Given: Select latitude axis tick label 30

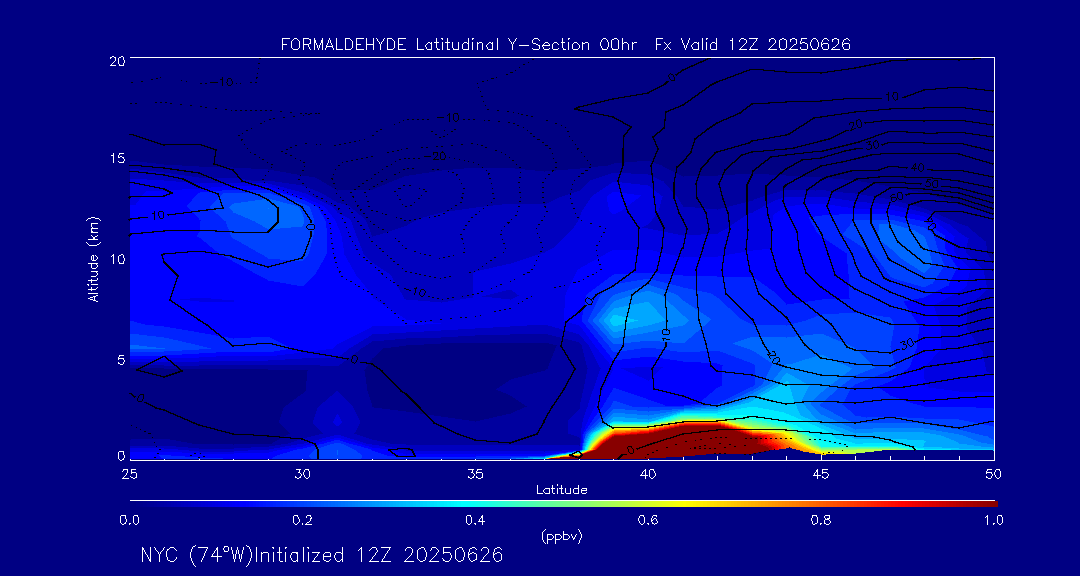Looking at the screenshot, I should (x=302, y=474).
